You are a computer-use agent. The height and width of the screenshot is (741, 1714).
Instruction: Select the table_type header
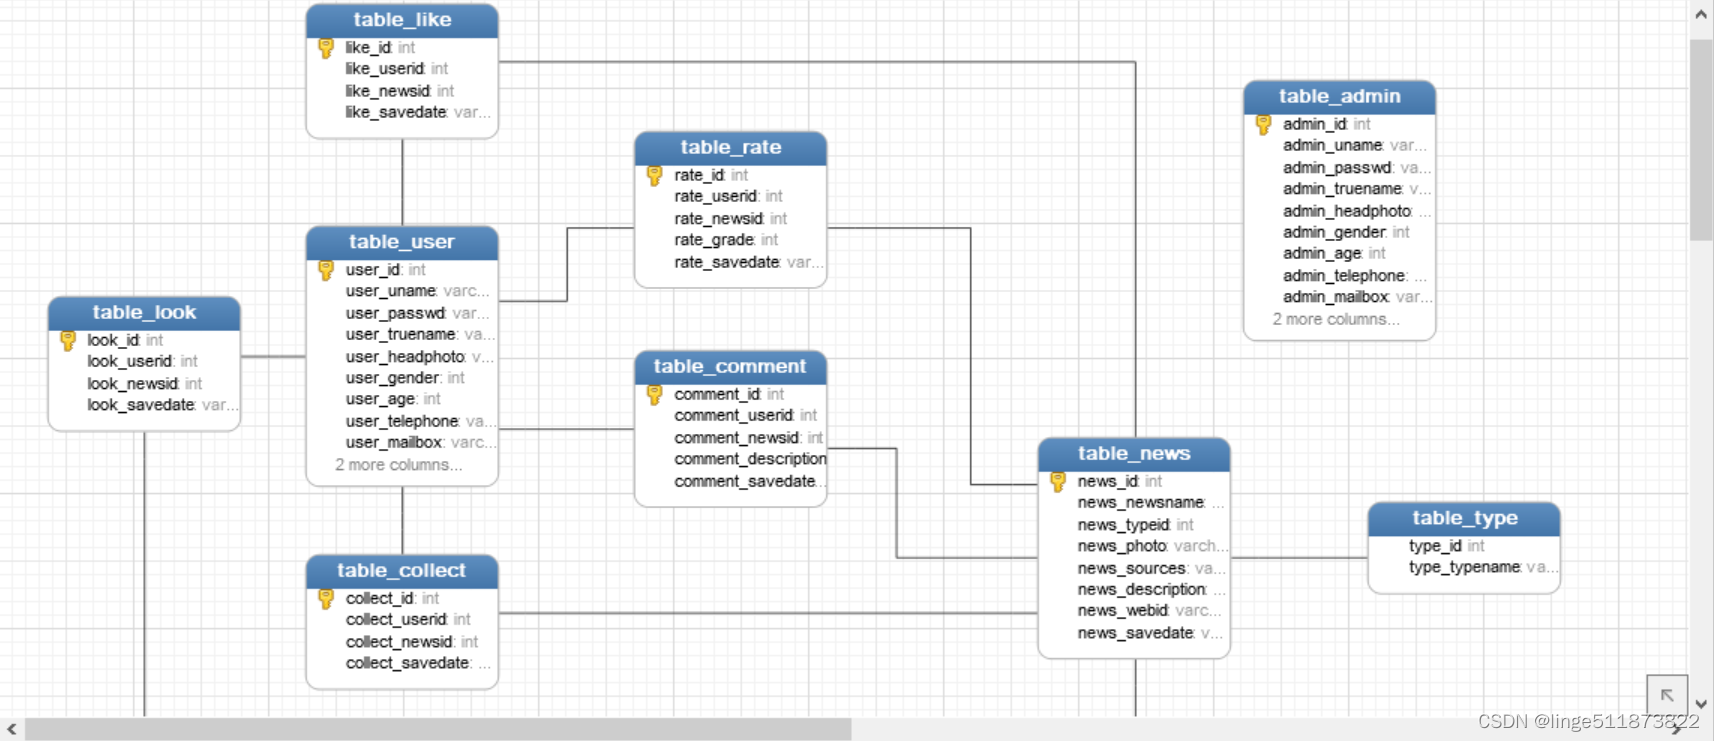pos(1464,519)
